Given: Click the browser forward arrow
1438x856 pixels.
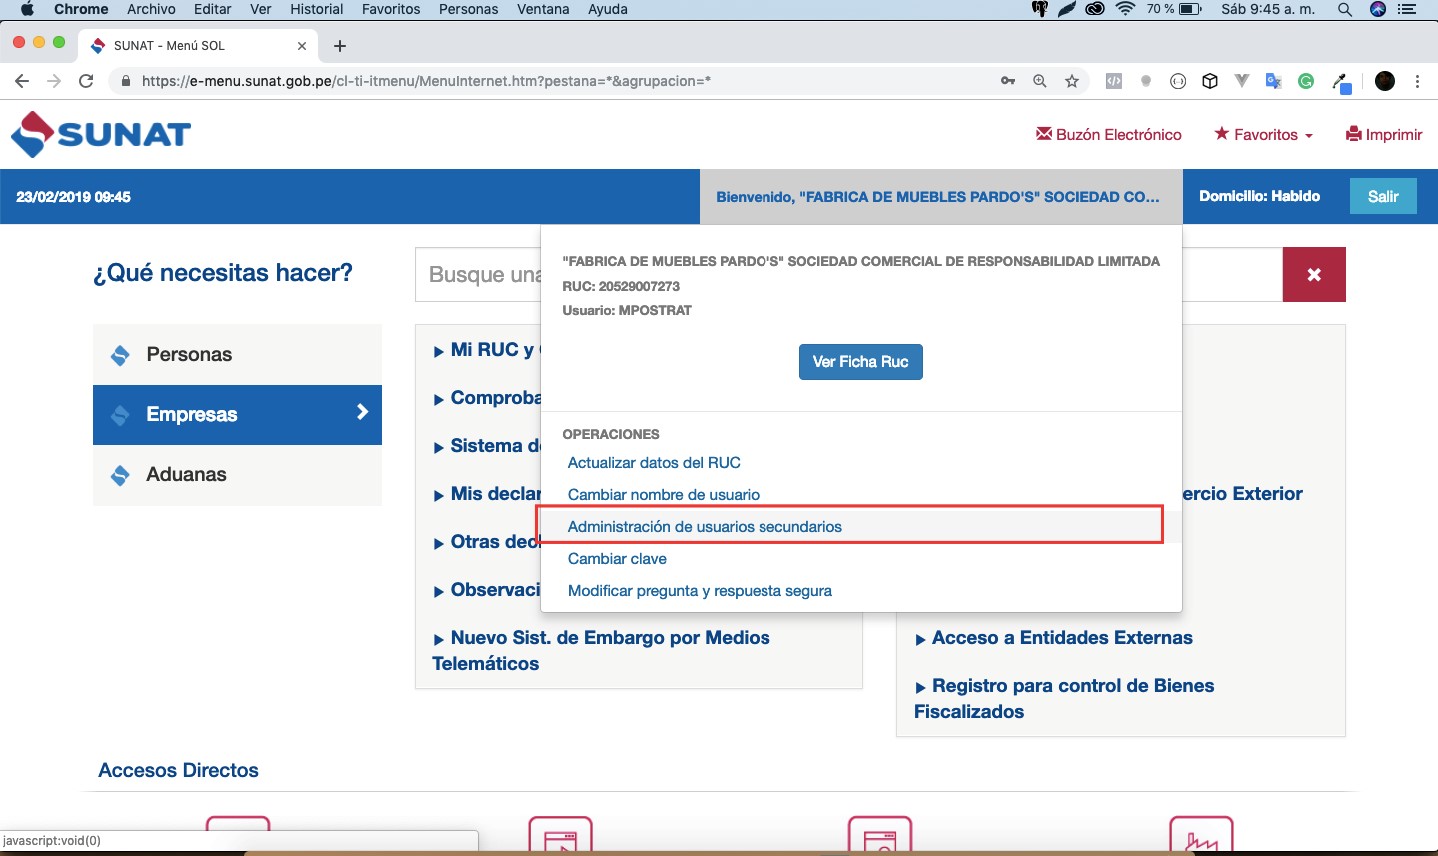Looking at the screenshot, I should (x=54, y=82).
